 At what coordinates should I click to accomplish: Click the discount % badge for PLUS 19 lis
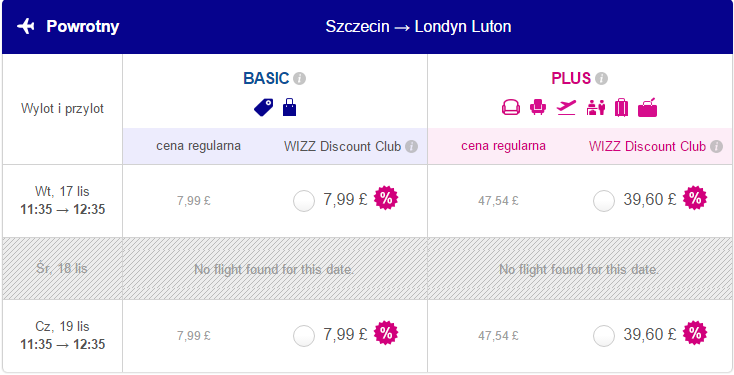[x=695, y=333]
